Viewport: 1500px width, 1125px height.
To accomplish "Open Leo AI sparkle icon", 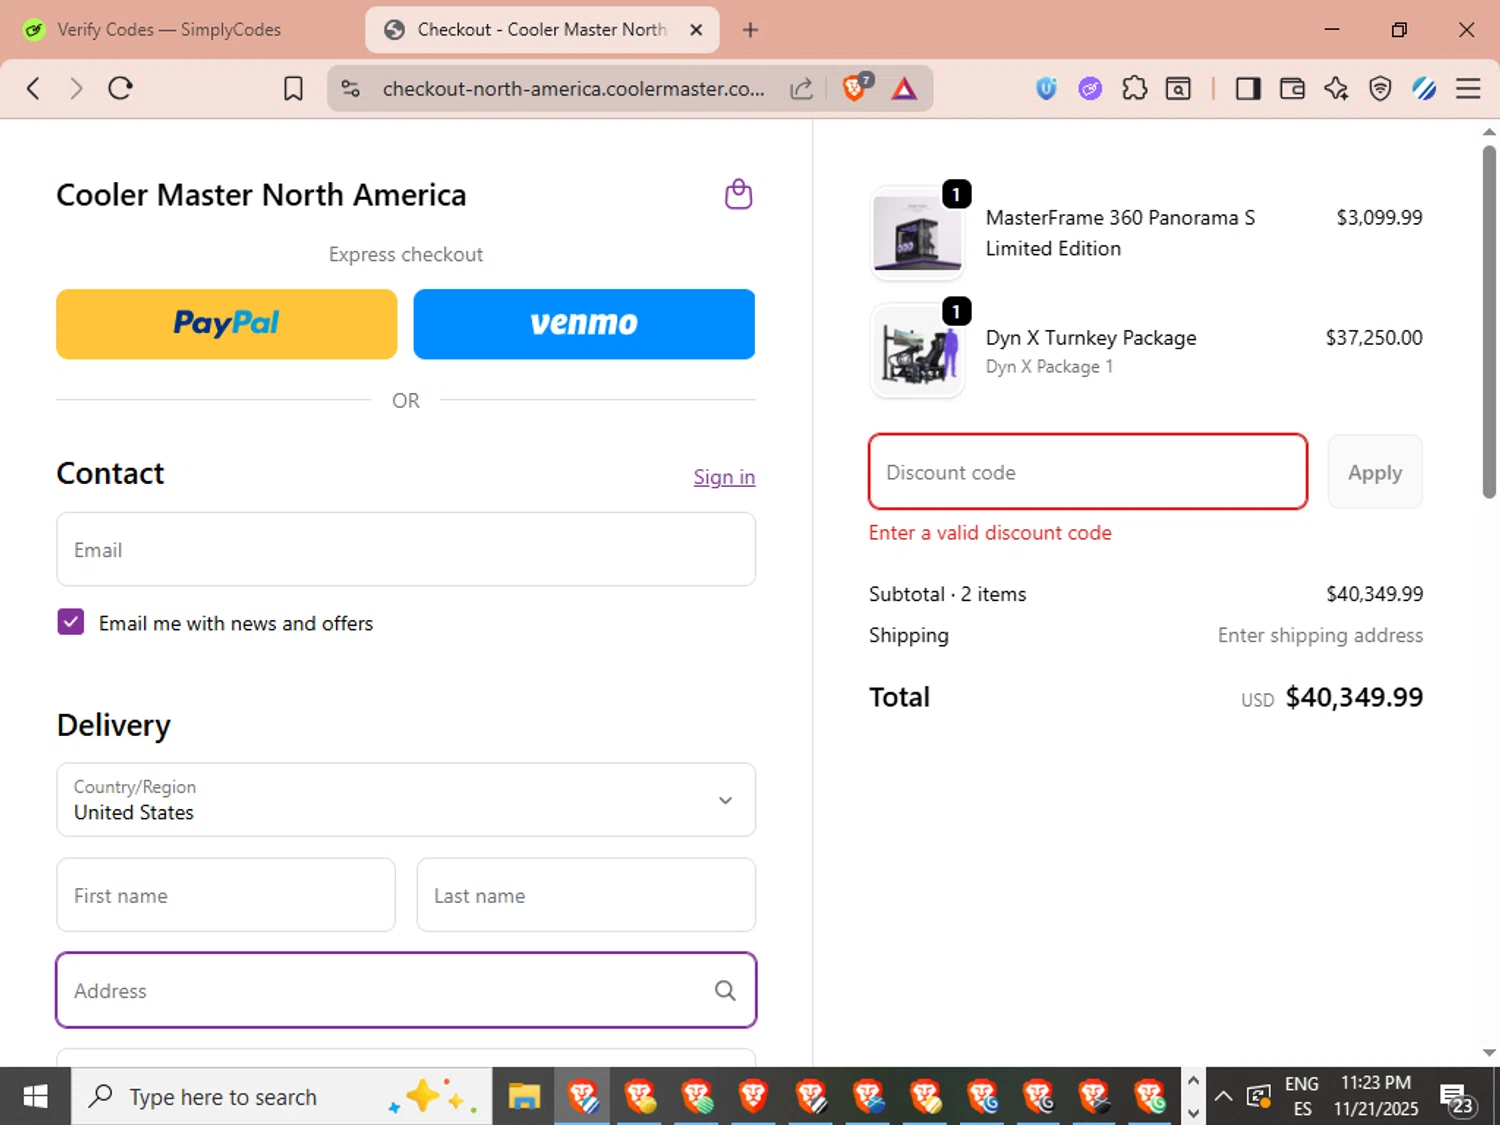I will (1336, 89).
